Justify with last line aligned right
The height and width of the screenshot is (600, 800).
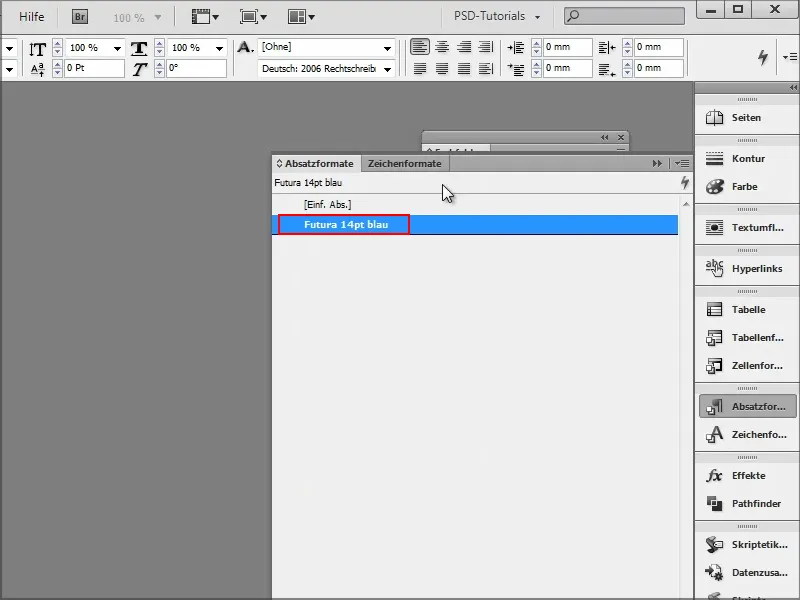[x=464, y=68]
